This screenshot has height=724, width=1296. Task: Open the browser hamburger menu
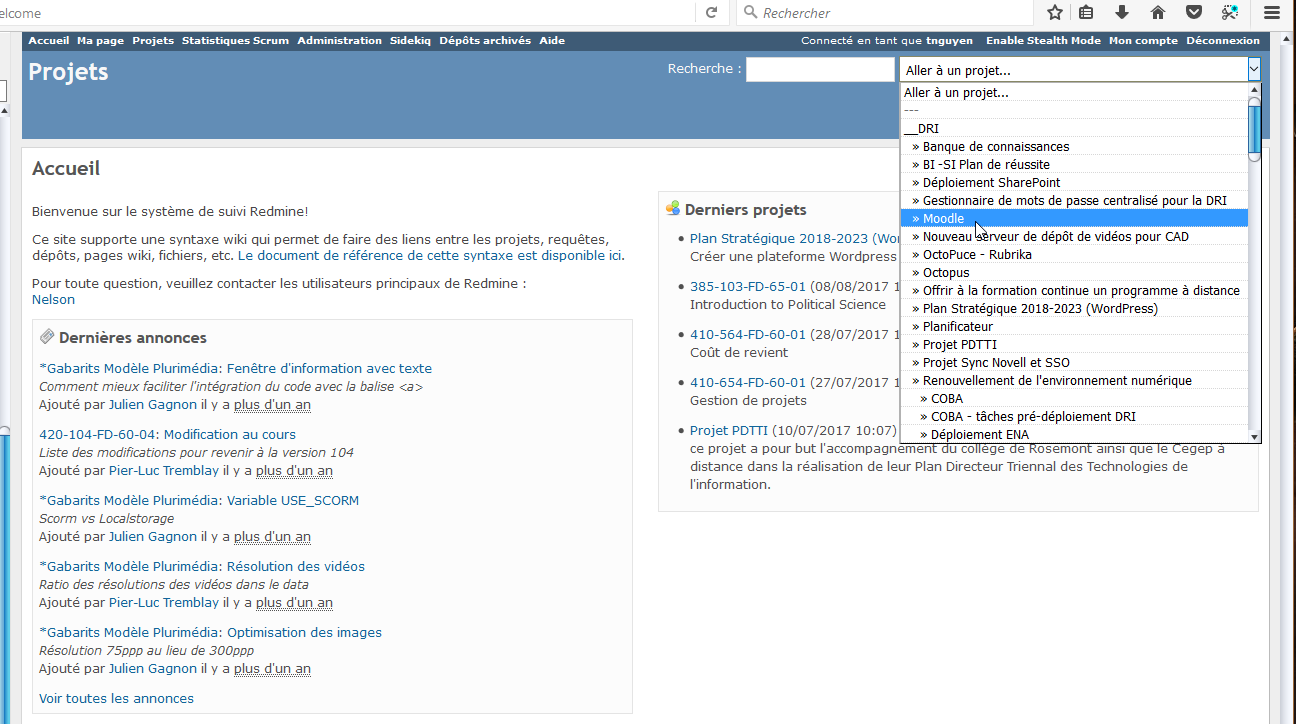pos(1271,13)
